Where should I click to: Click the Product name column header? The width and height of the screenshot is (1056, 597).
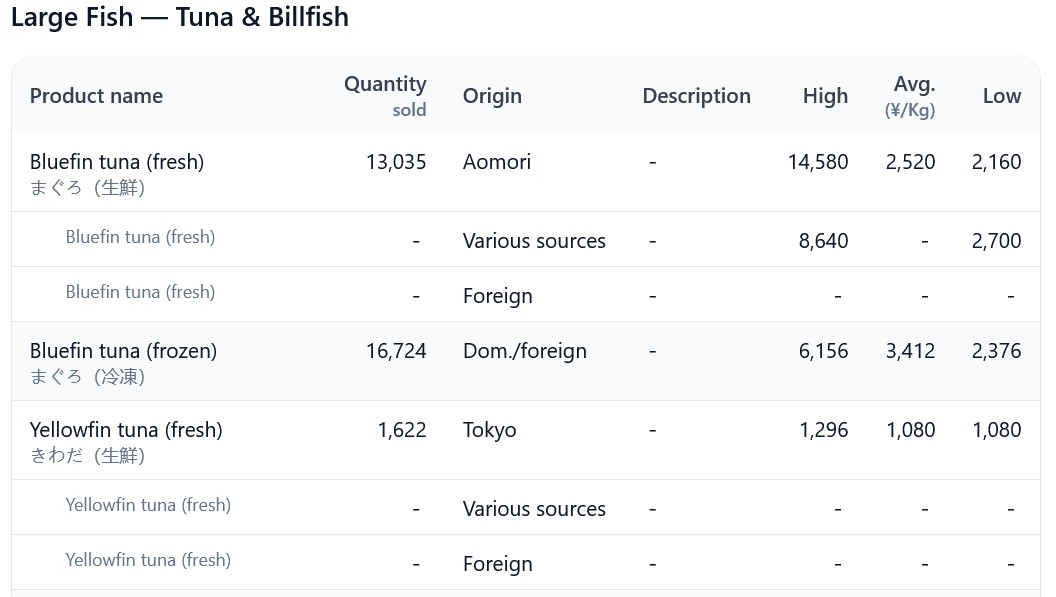coord(96,96)
